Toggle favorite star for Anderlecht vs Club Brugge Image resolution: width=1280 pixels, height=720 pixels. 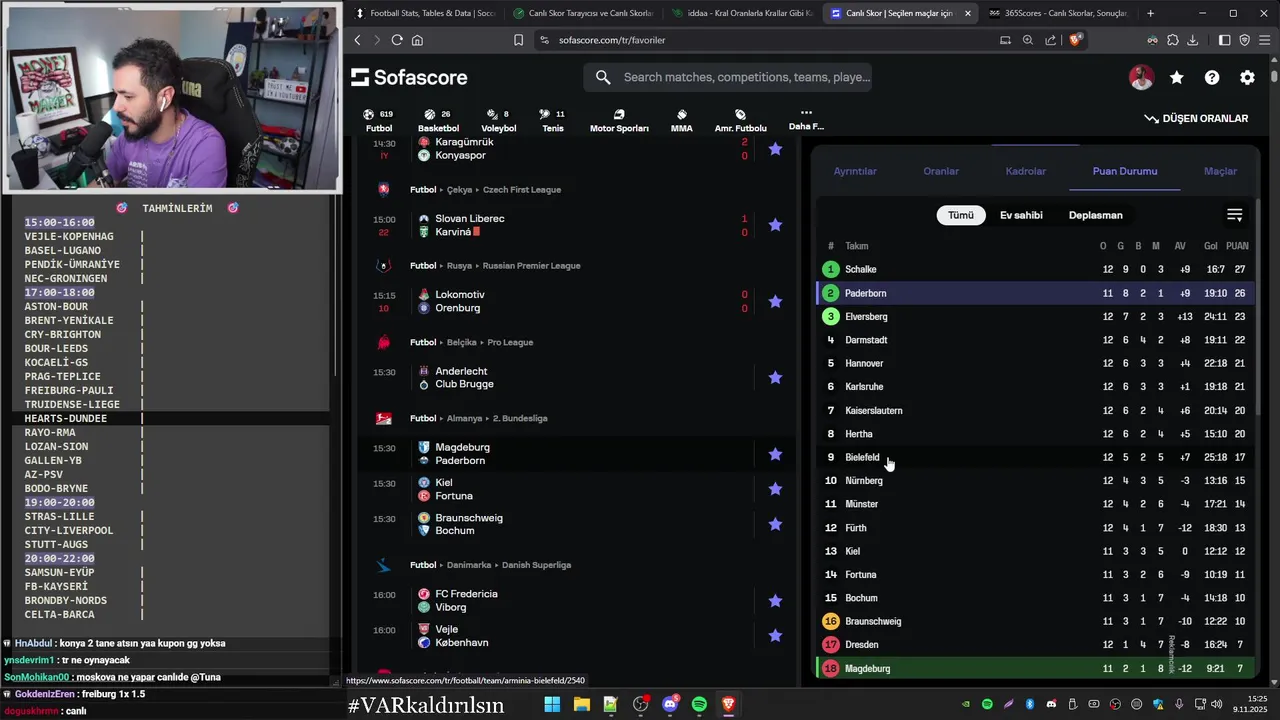click(775, 377)
